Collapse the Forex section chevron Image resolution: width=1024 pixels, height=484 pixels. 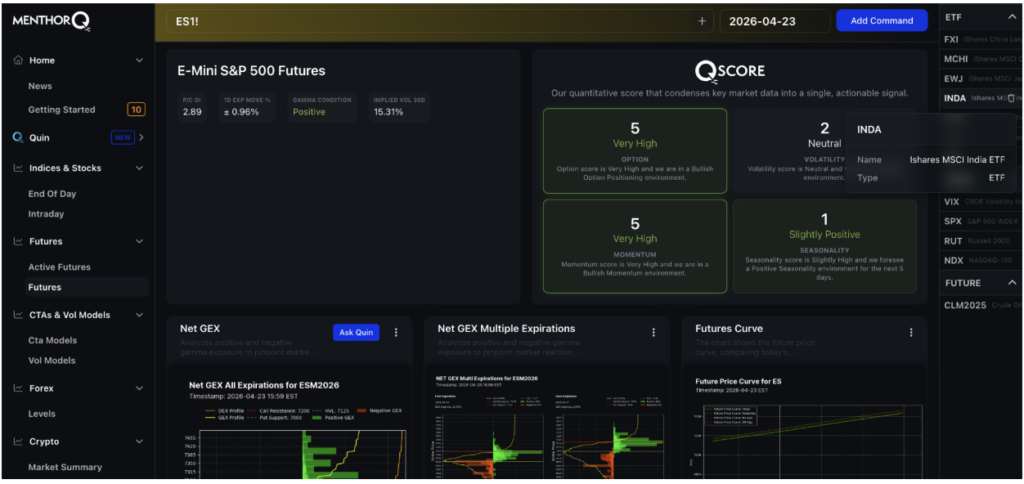(139, 388)
